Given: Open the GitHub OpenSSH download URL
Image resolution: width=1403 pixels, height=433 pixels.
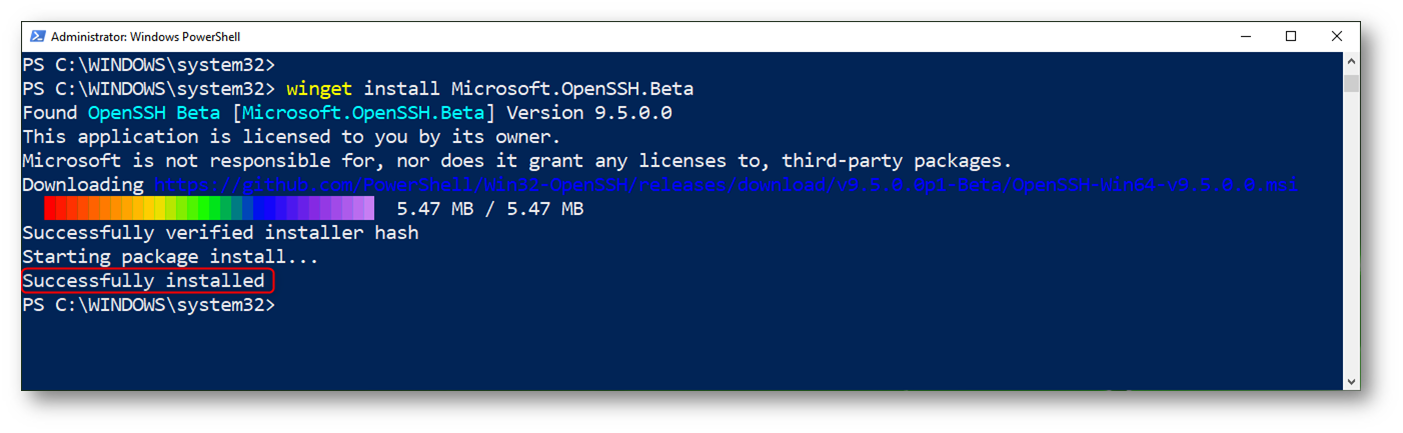Looking at the screenshot, I should [726, 185].
